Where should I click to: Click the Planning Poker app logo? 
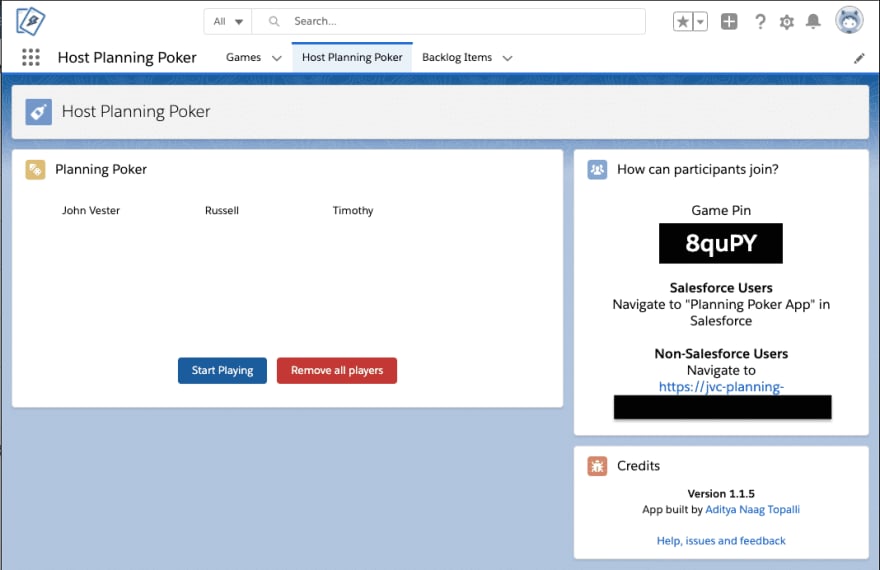pyautogui.click(x=30, y=21)
